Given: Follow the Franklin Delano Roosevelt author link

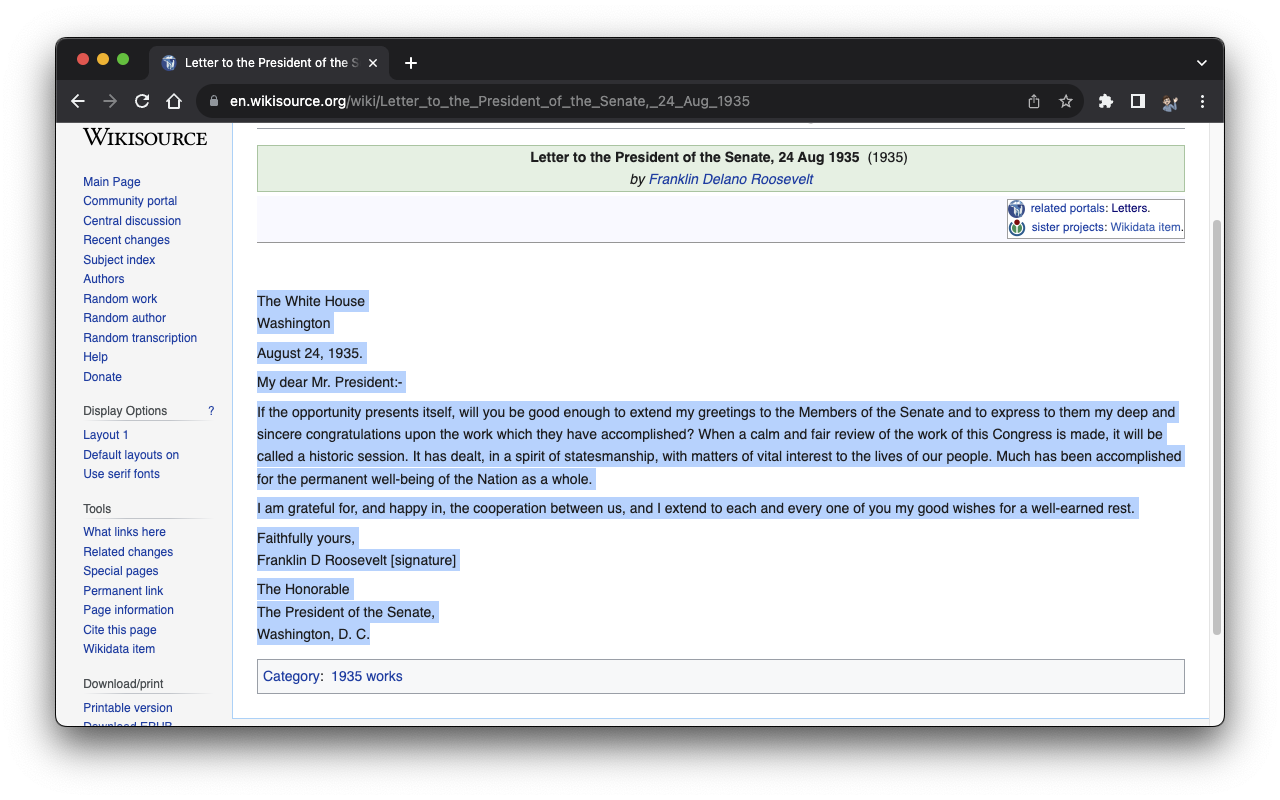Looking at the screenshot, I should [x=730, y=179].
